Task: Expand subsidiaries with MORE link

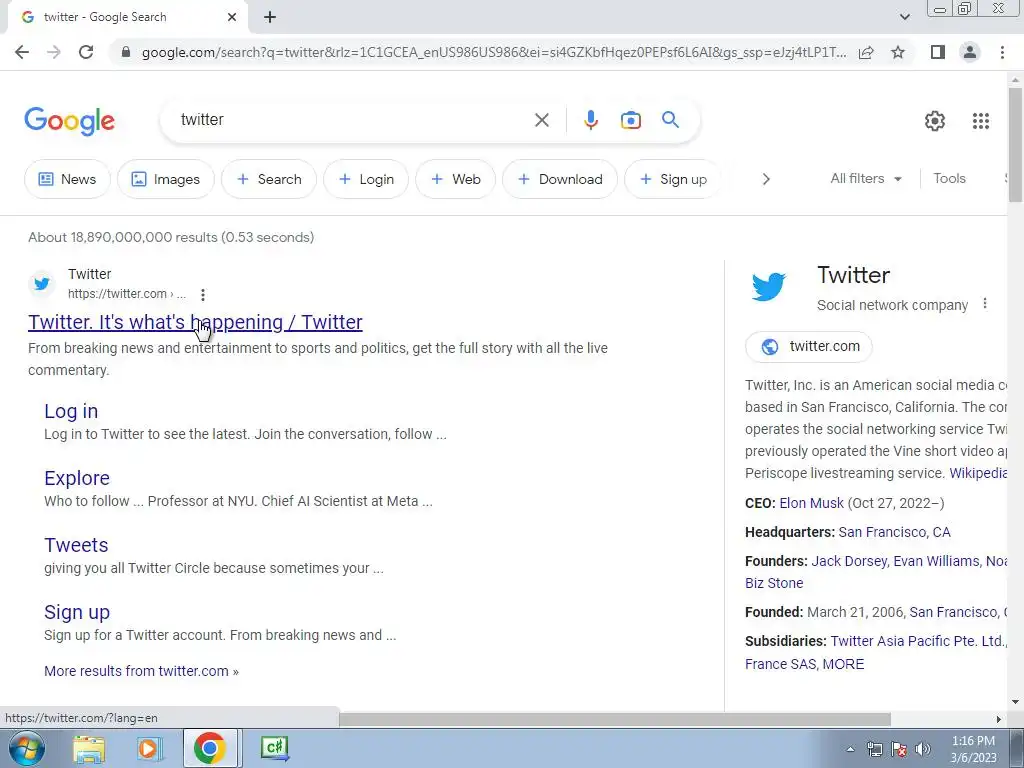Action: tap(843, 664)
